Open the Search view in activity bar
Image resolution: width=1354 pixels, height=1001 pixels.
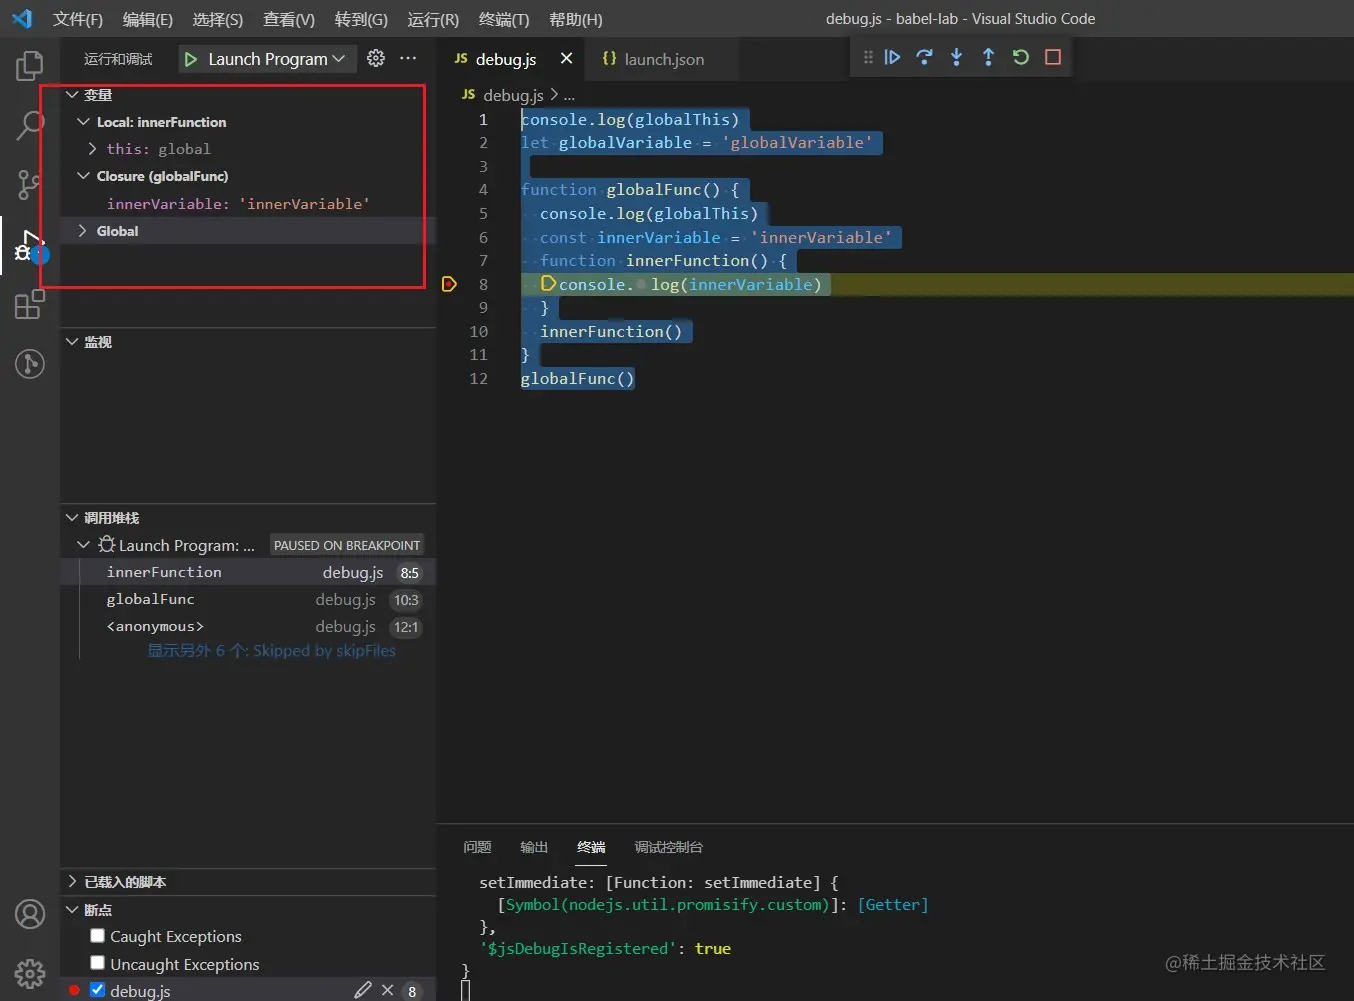30,125
